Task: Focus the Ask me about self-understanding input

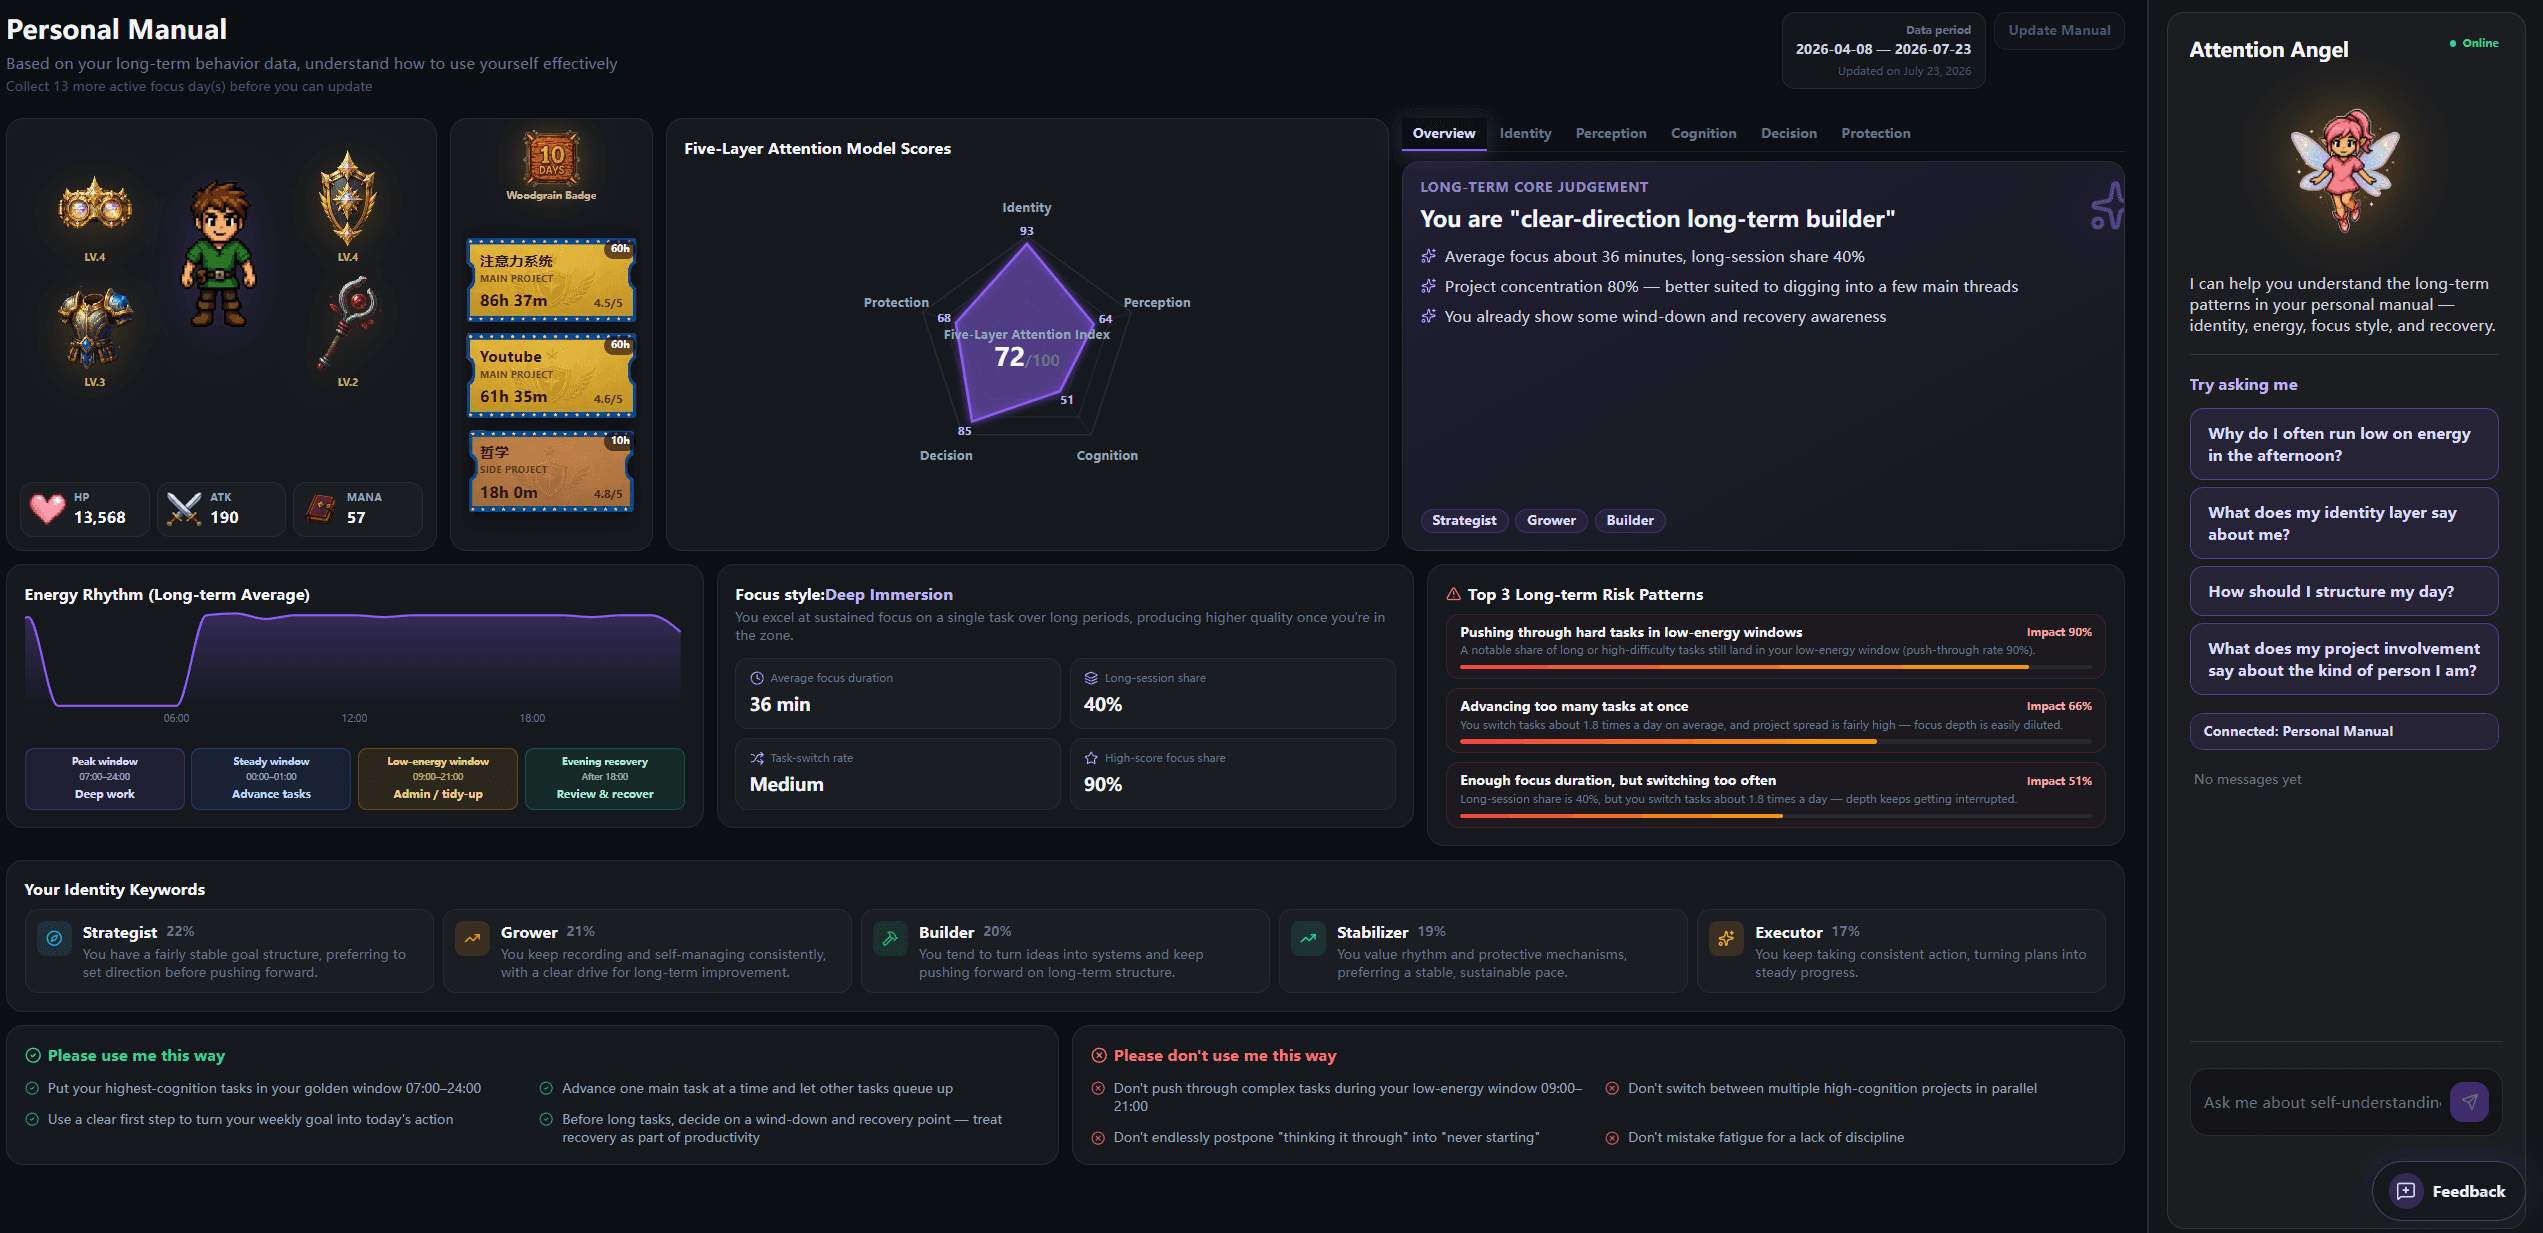Action: 2320,1102
